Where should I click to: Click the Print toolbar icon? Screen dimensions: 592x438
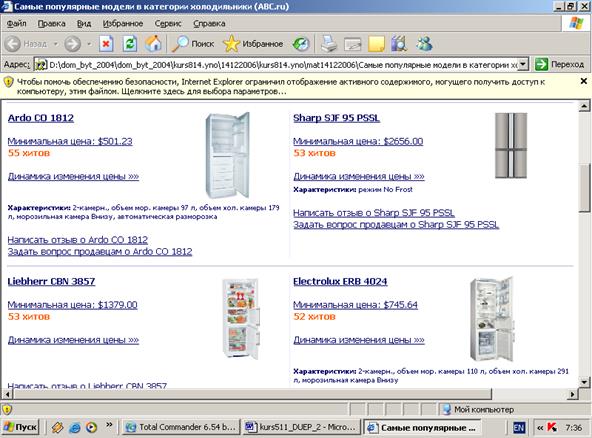click(x=328, y=44)
